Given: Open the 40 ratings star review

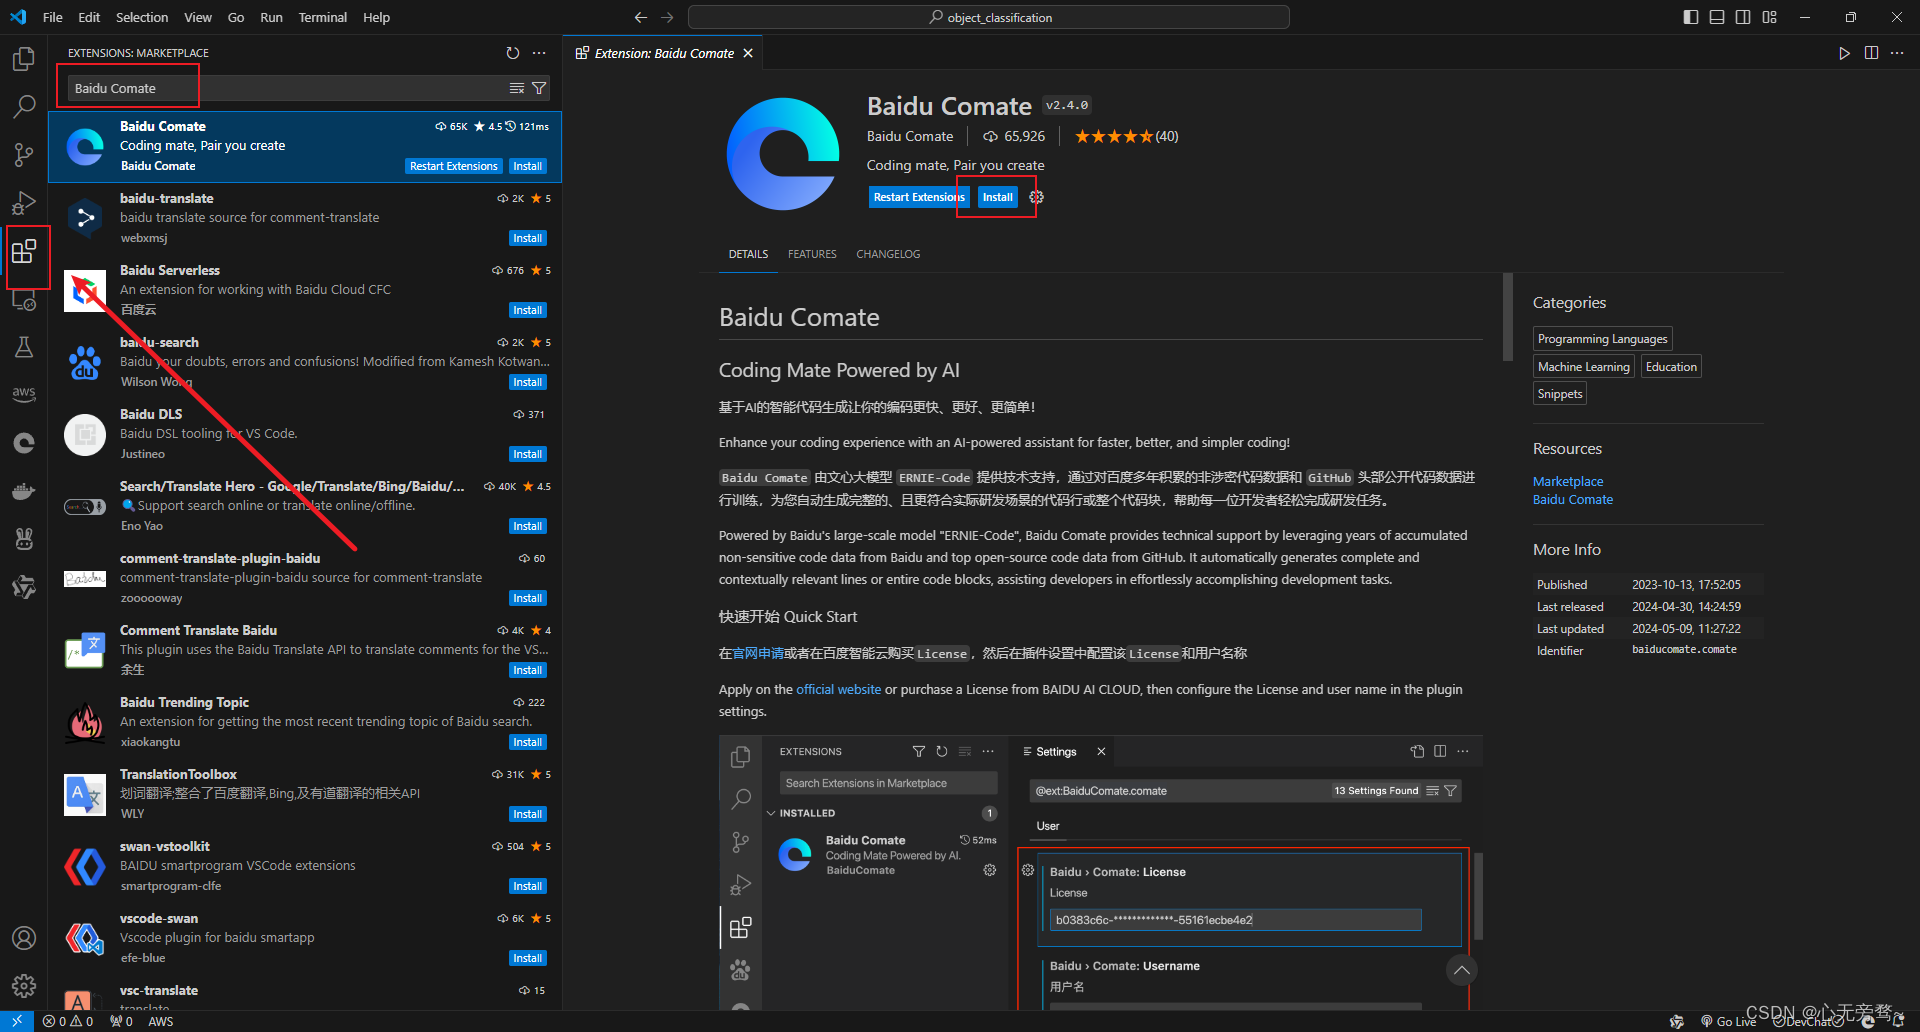Looking at the screenshot, I should tap(1126, 136).
